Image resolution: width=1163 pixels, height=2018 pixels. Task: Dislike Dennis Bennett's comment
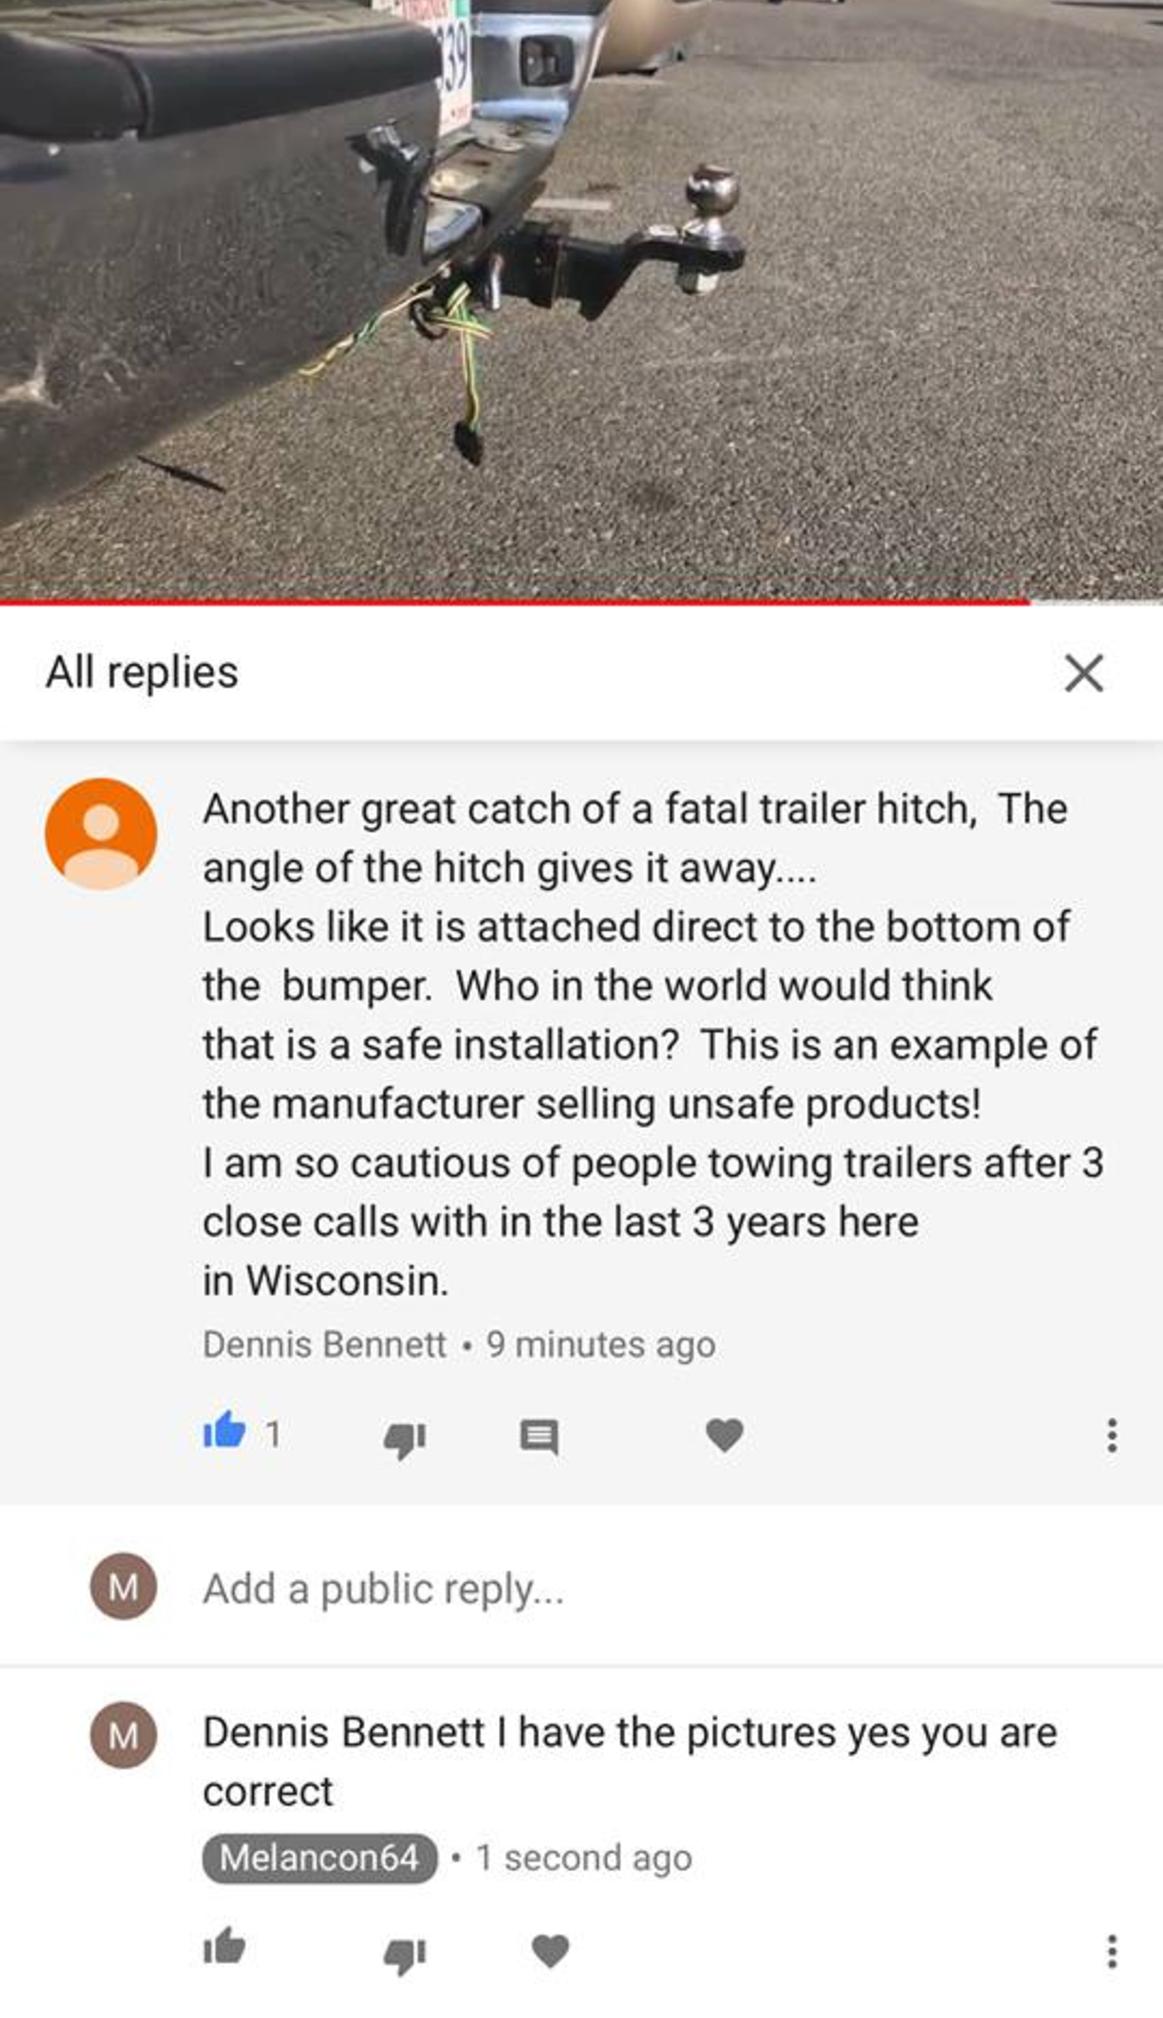point(405,1438)
